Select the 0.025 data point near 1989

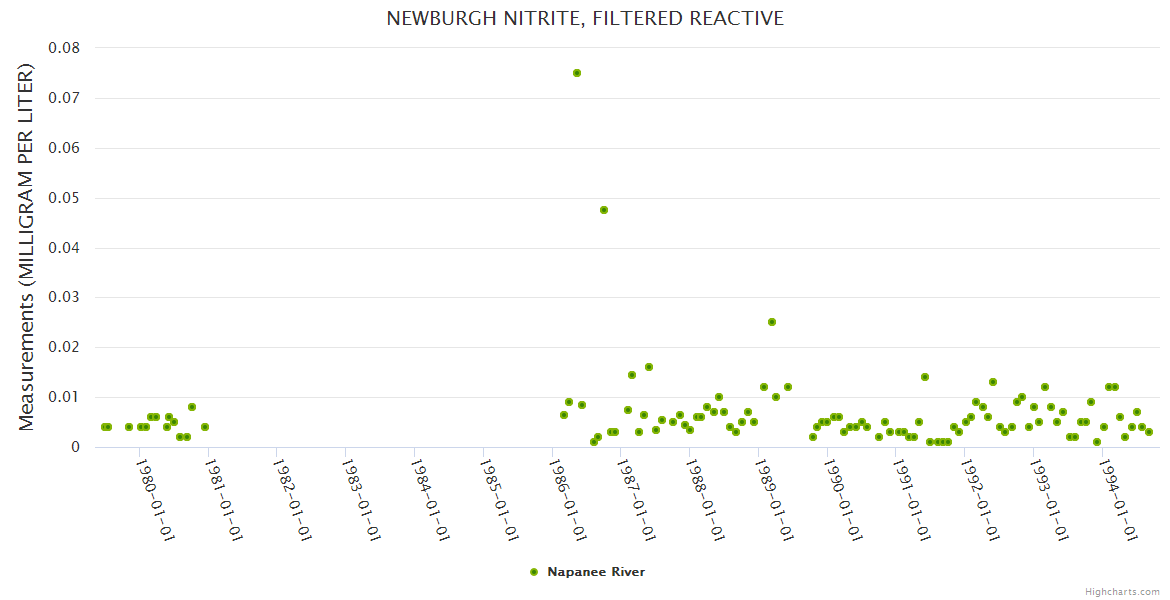pos(772,322)
